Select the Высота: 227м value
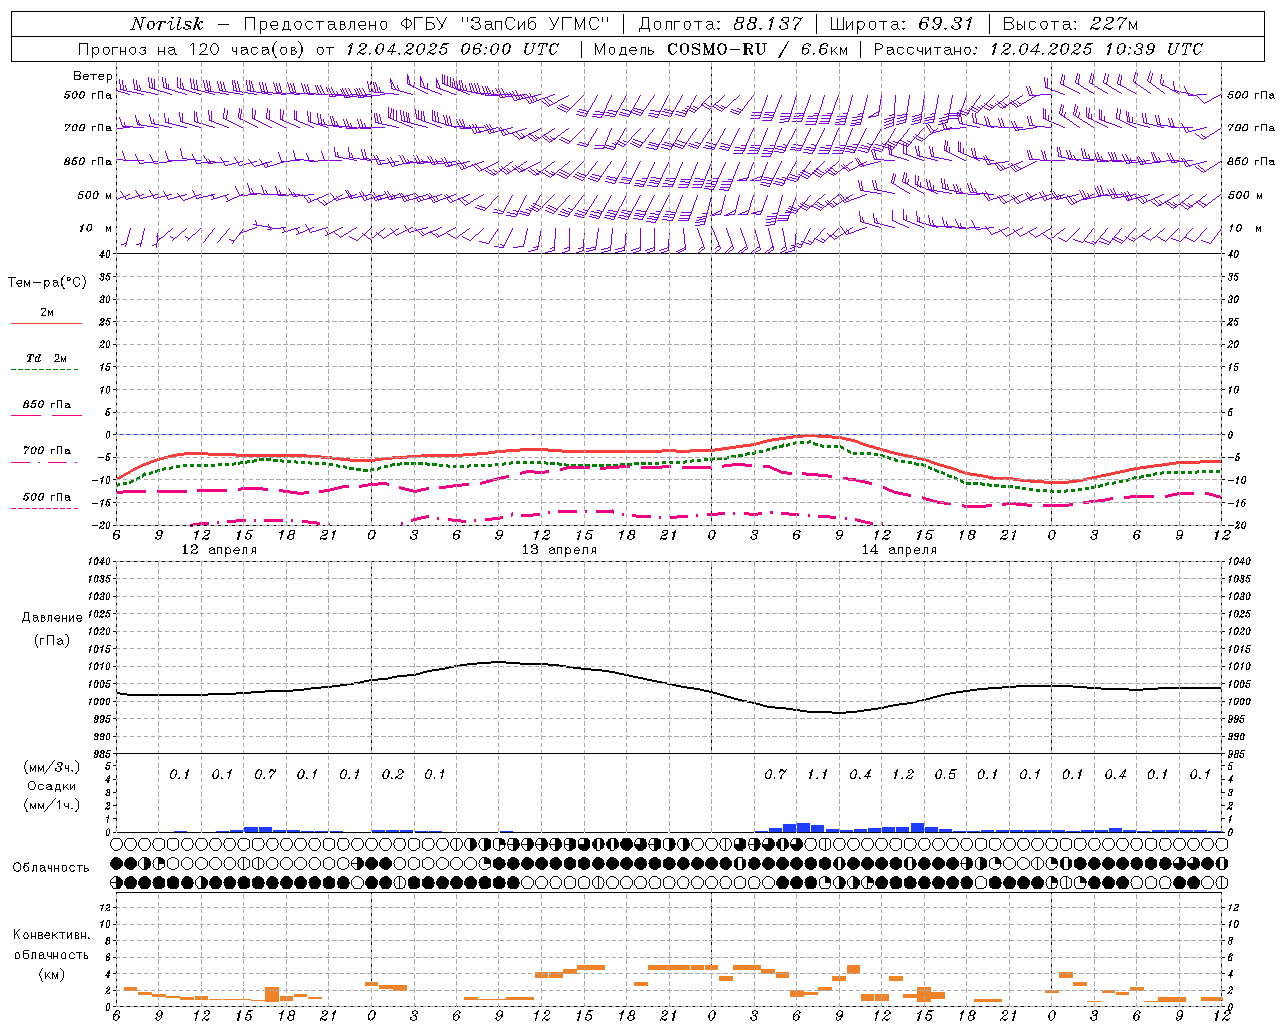This screenshot has width=1280, height=1024. click(1070, 24)
